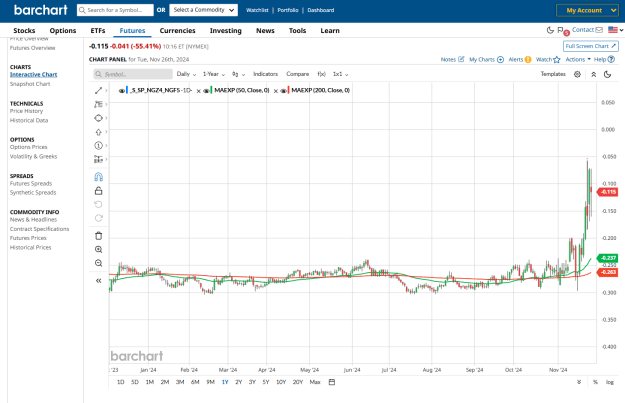
Task: Remove the MAEXP (50) indicator with X
Action: coord(275,91)
